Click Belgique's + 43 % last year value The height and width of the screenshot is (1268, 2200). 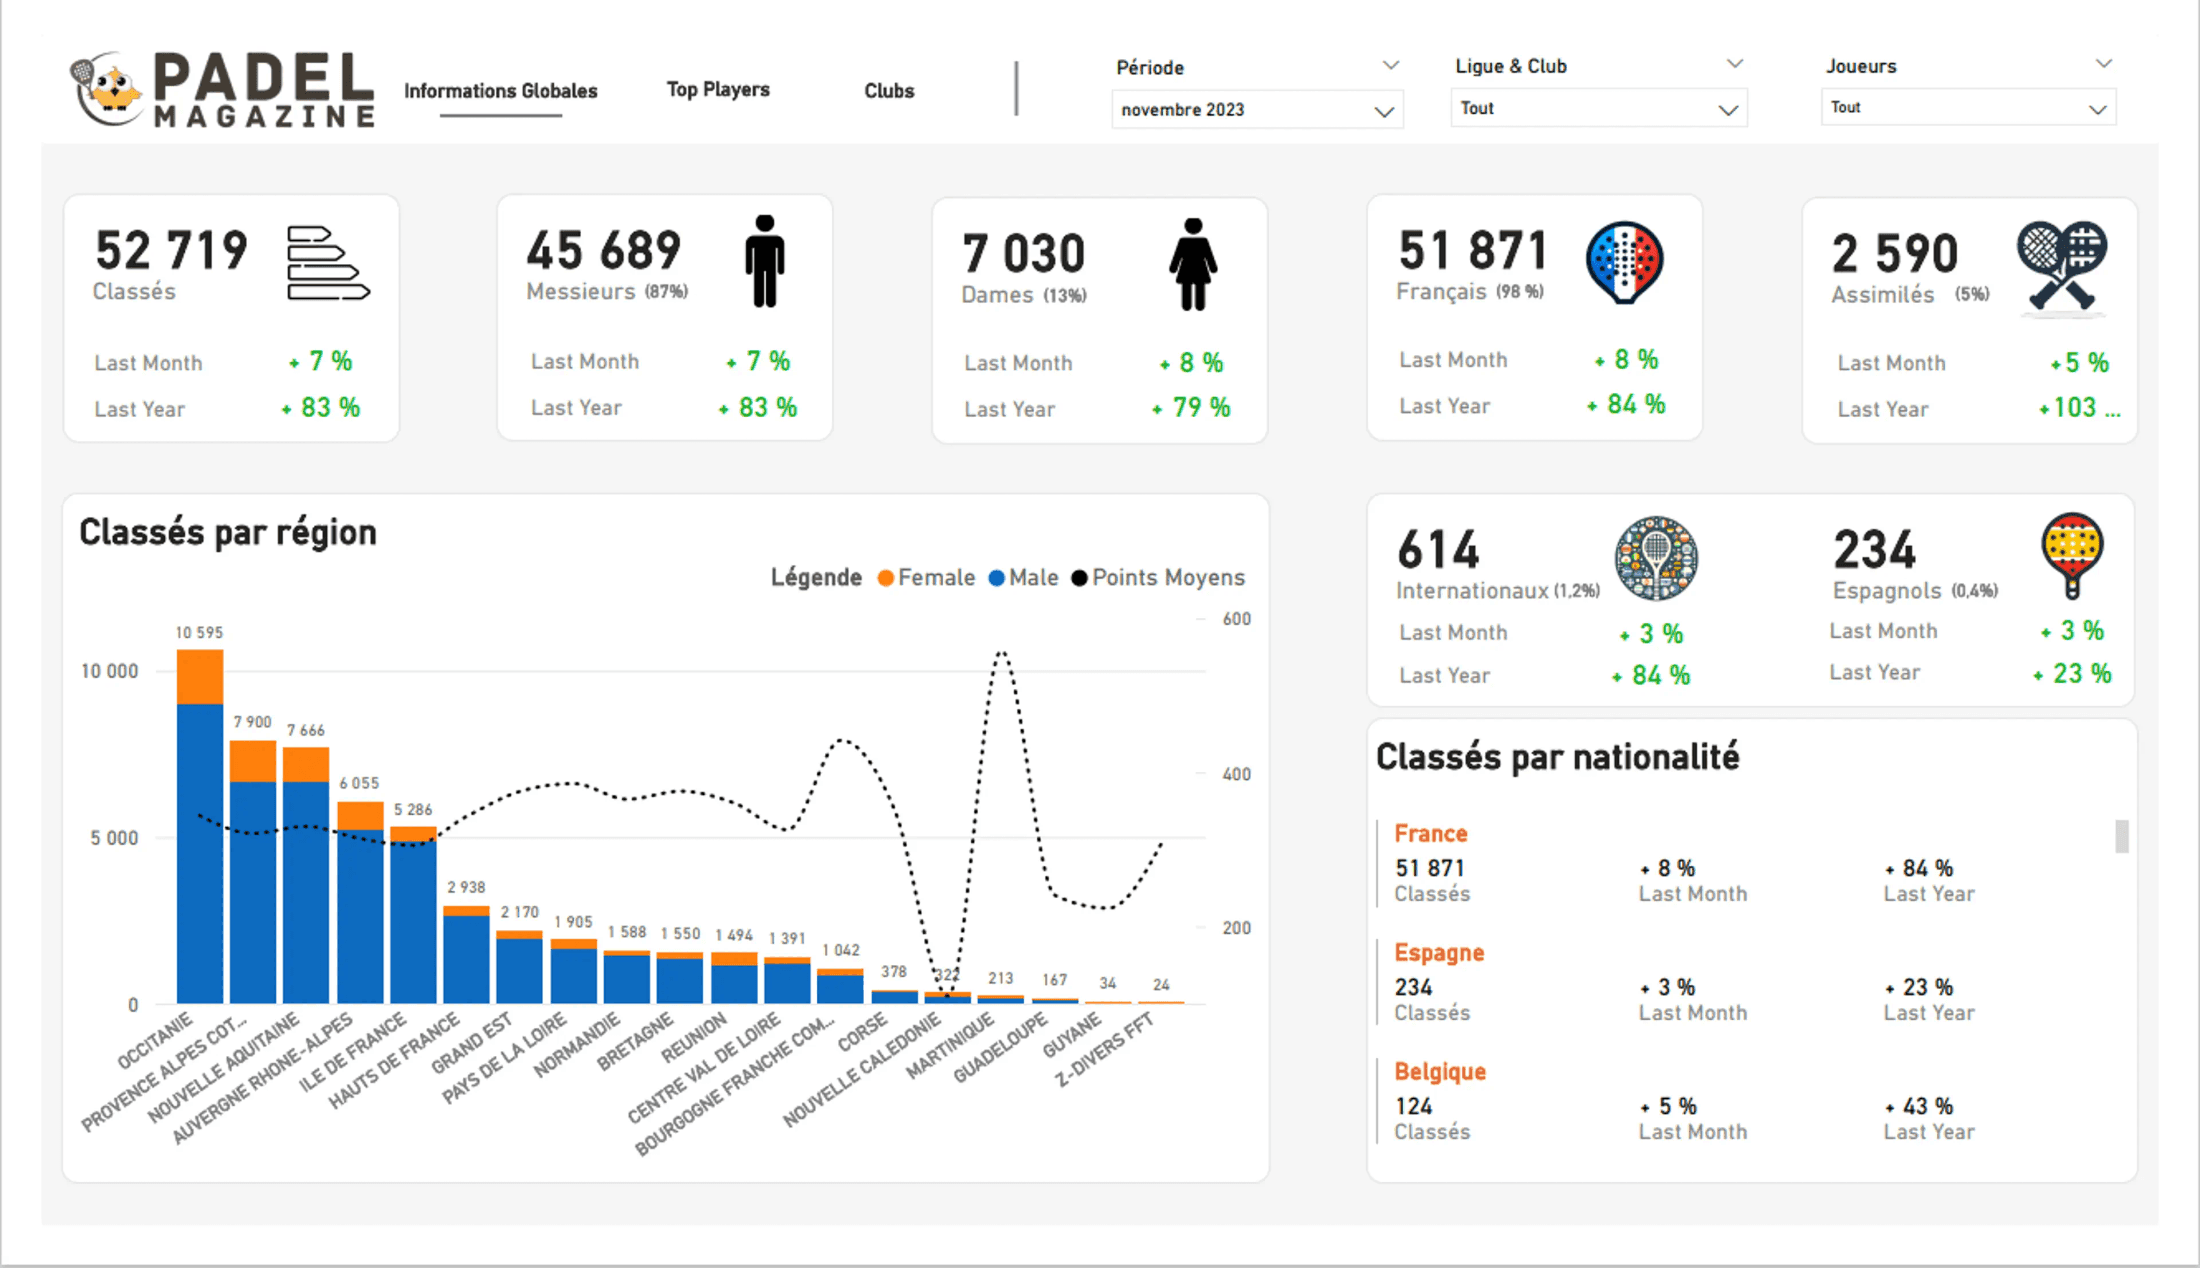tap(1919, 1107)
